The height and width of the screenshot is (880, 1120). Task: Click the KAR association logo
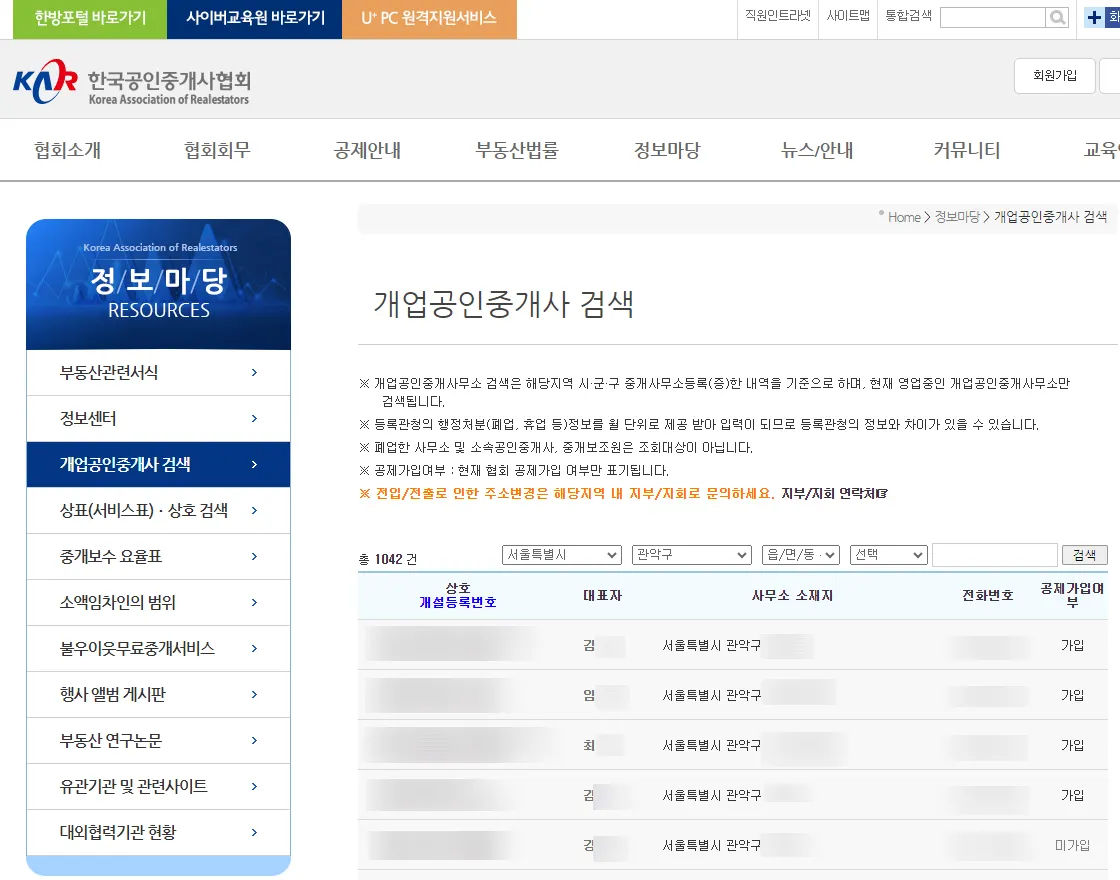point(132,82)
